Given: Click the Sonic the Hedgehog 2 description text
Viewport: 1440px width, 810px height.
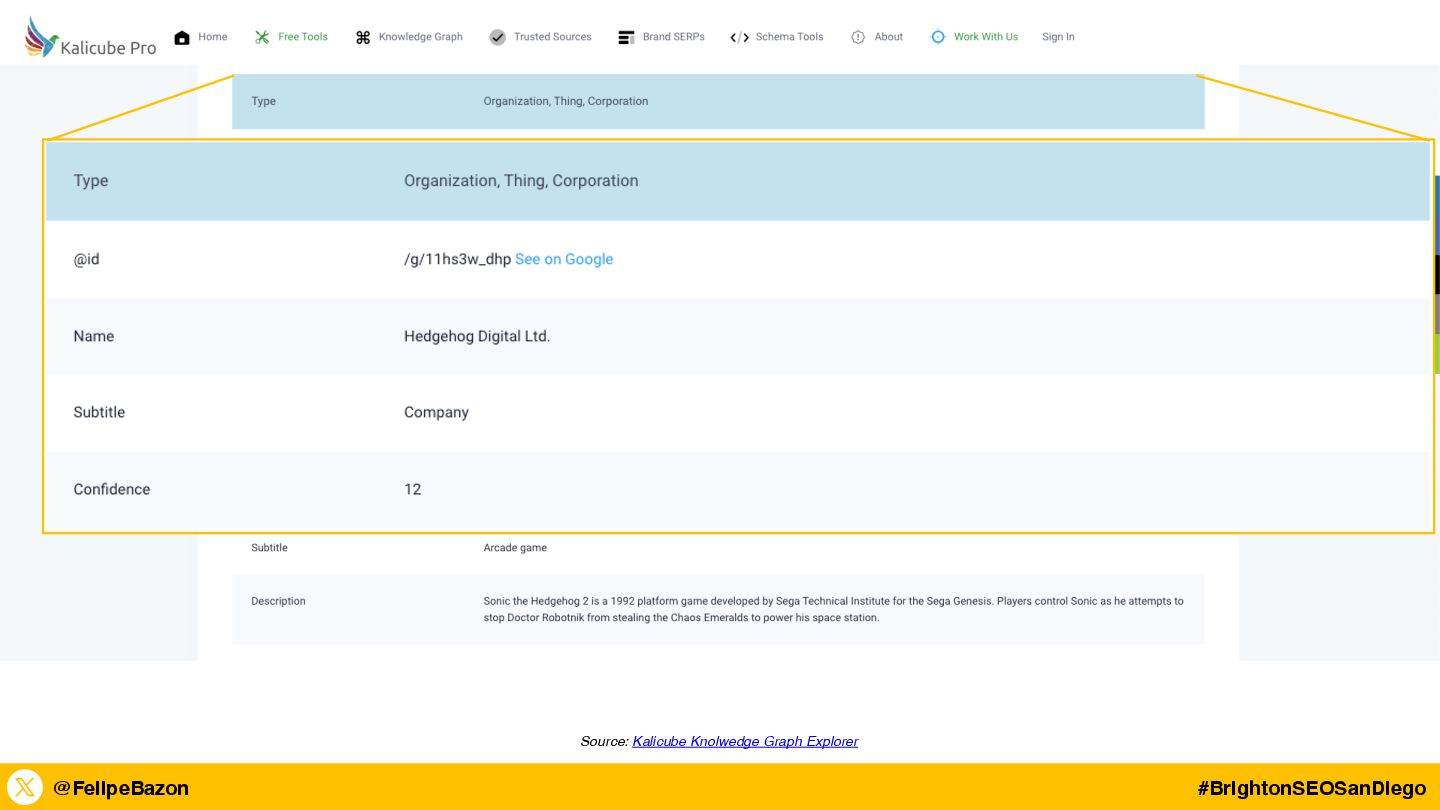Looking at the screenshot, I should coord(833,609).
